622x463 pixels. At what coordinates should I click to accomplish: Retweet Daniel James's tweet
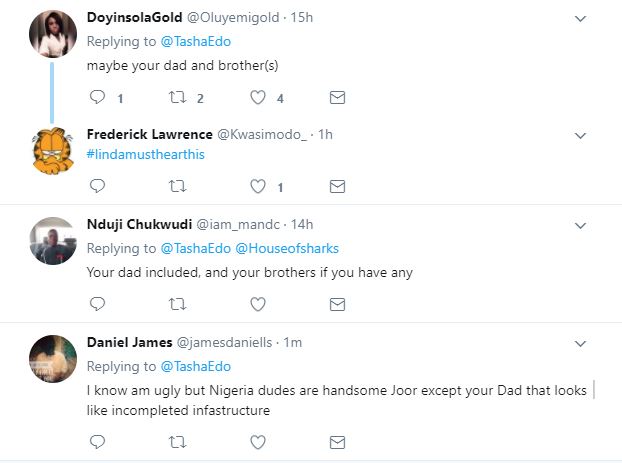(177, 440)
